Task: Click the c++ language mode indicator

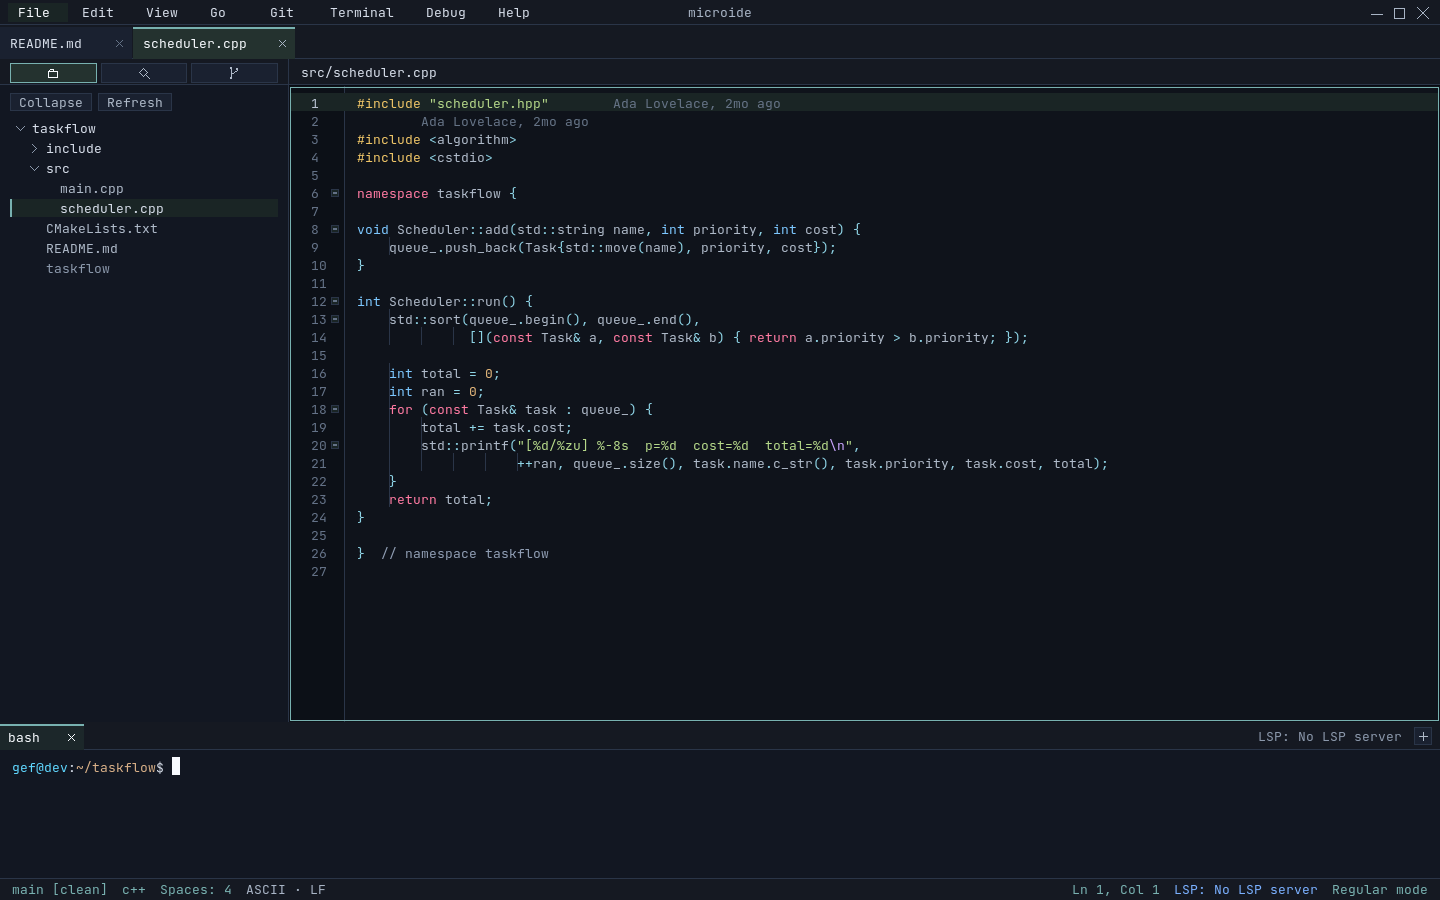Action: (134, 889)
